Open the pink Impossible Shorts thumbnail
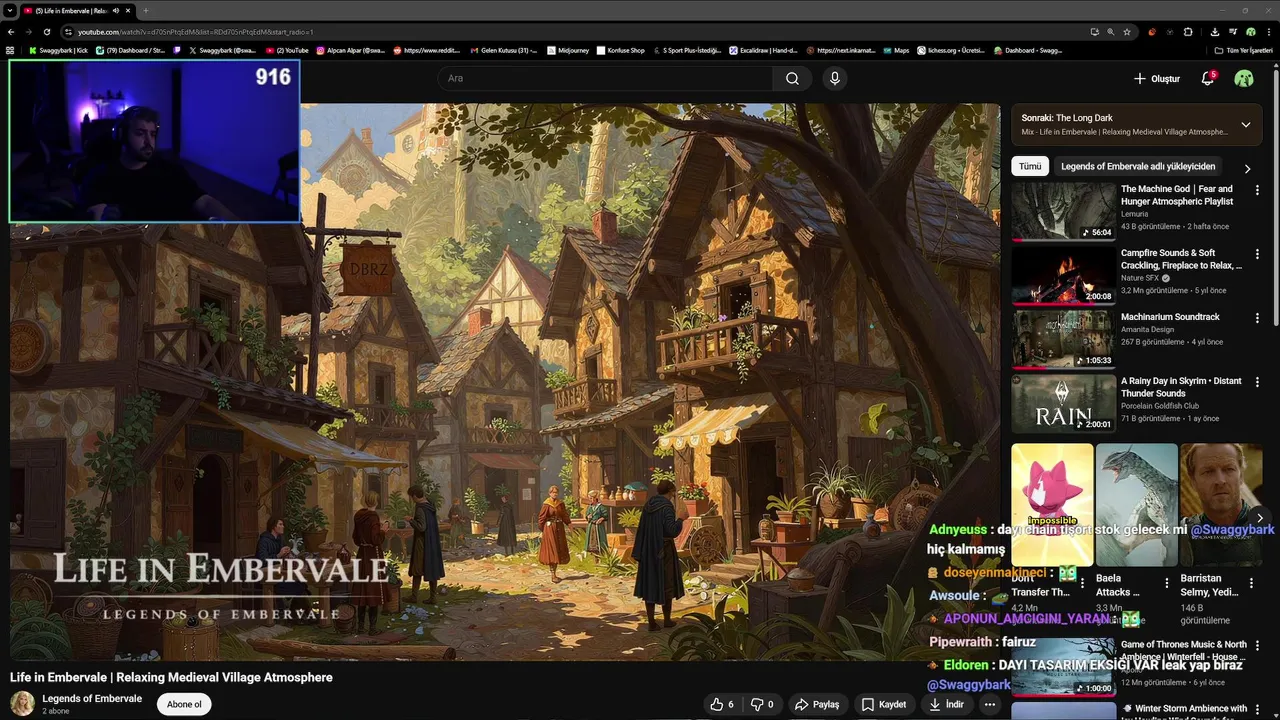Screen dimensions: 1280x720 coord(1052,505)
